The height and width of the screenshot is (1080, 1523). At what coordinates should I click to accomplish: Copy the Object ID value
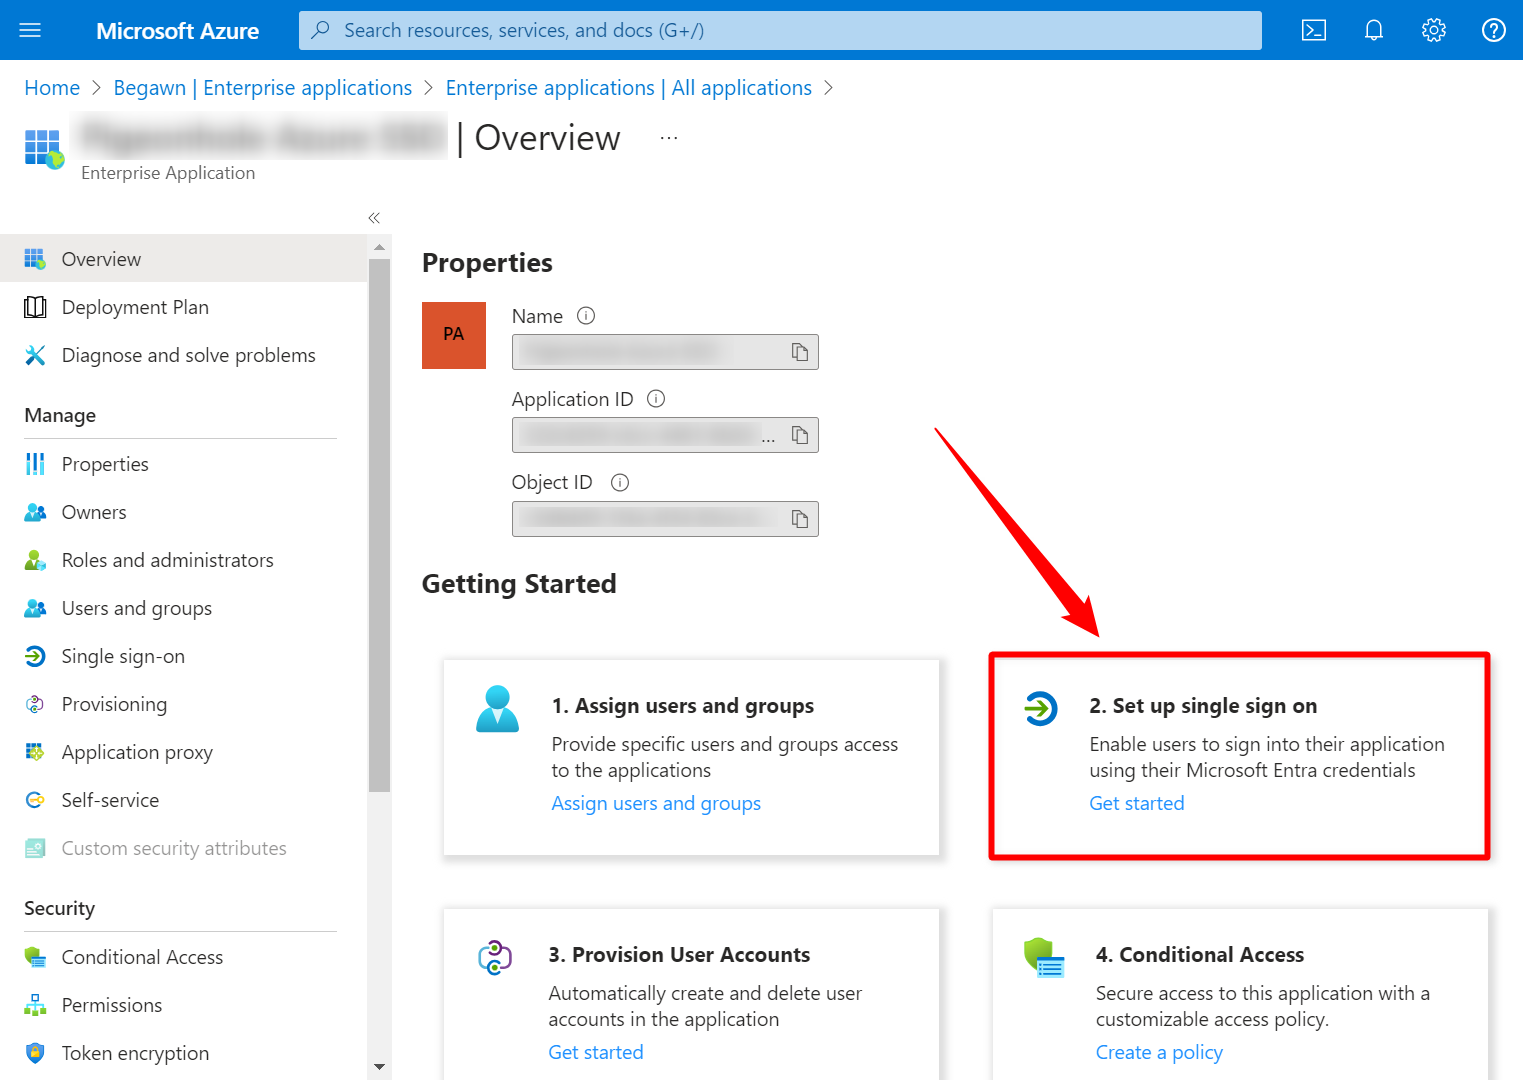click(x=800, y=519)
